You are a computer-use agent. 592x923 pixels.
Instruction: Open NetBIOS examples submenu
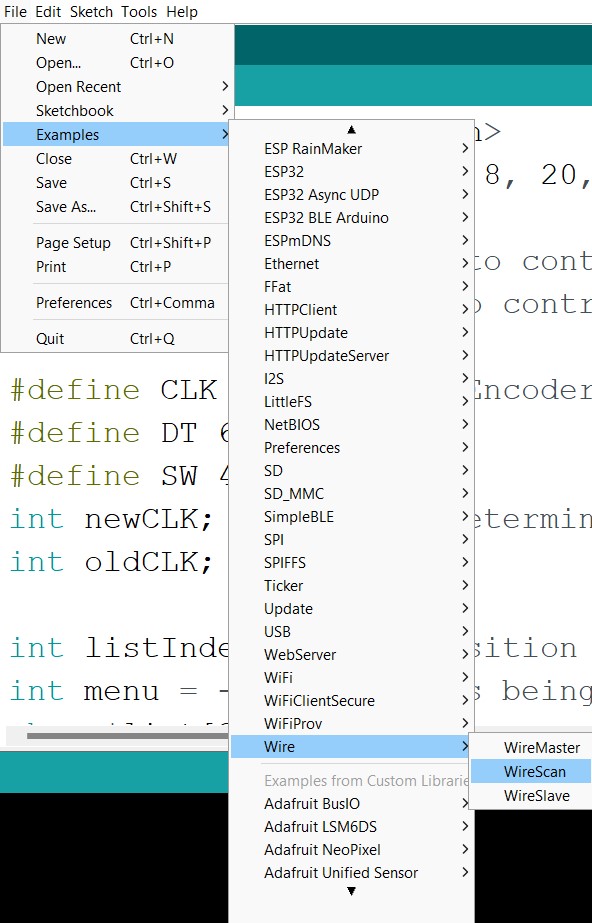point(351,424)
